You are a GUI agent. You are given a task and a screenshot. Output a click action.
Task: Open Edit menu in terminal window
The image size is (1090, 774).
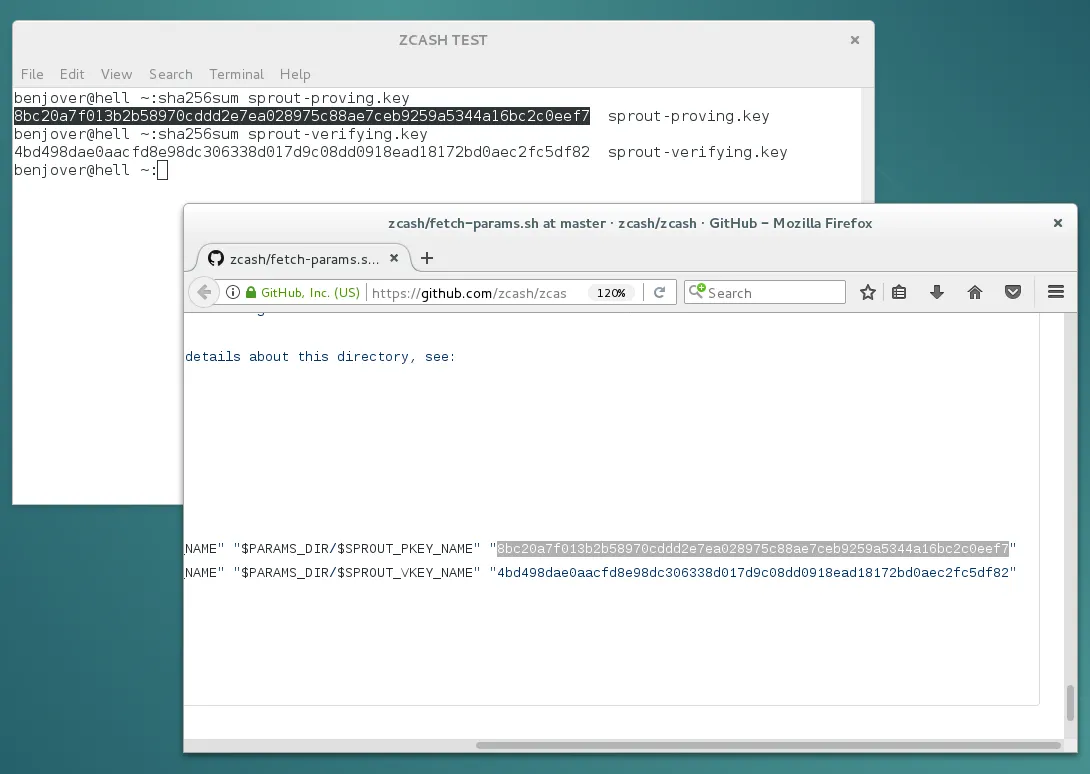pyautogui.click(x=72, y=74)
